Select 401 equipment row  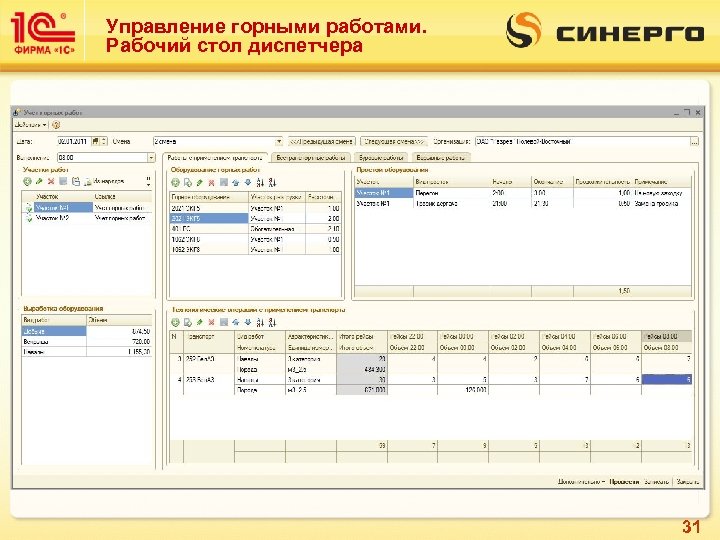coord(255,228)
